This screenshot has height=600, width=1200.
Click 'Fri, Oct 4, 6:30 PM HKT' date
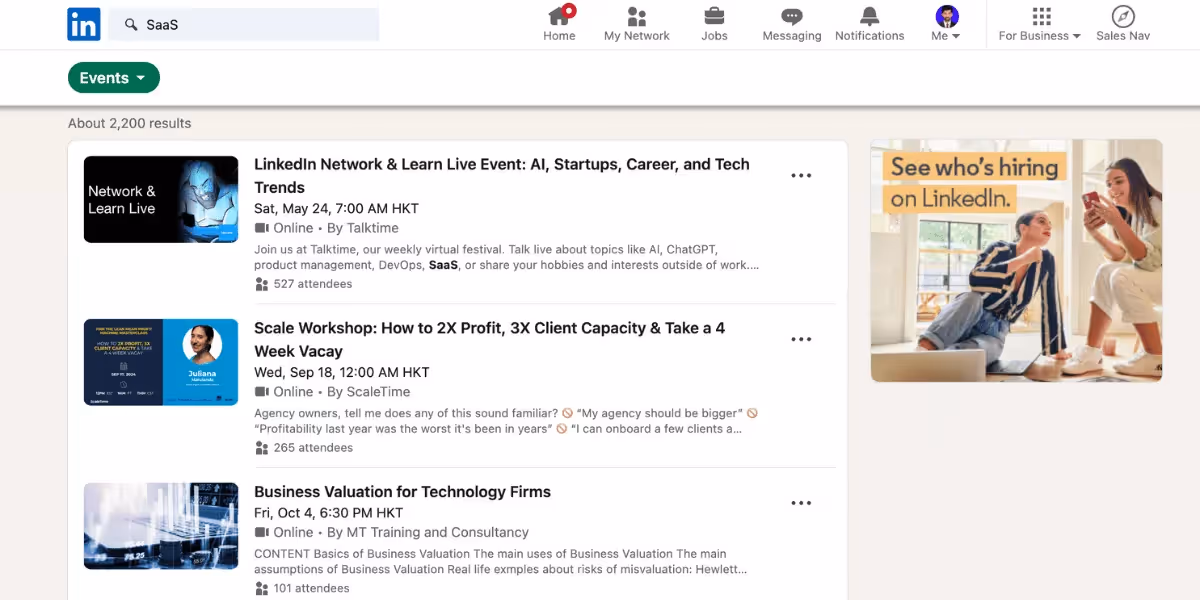point(329,513)
